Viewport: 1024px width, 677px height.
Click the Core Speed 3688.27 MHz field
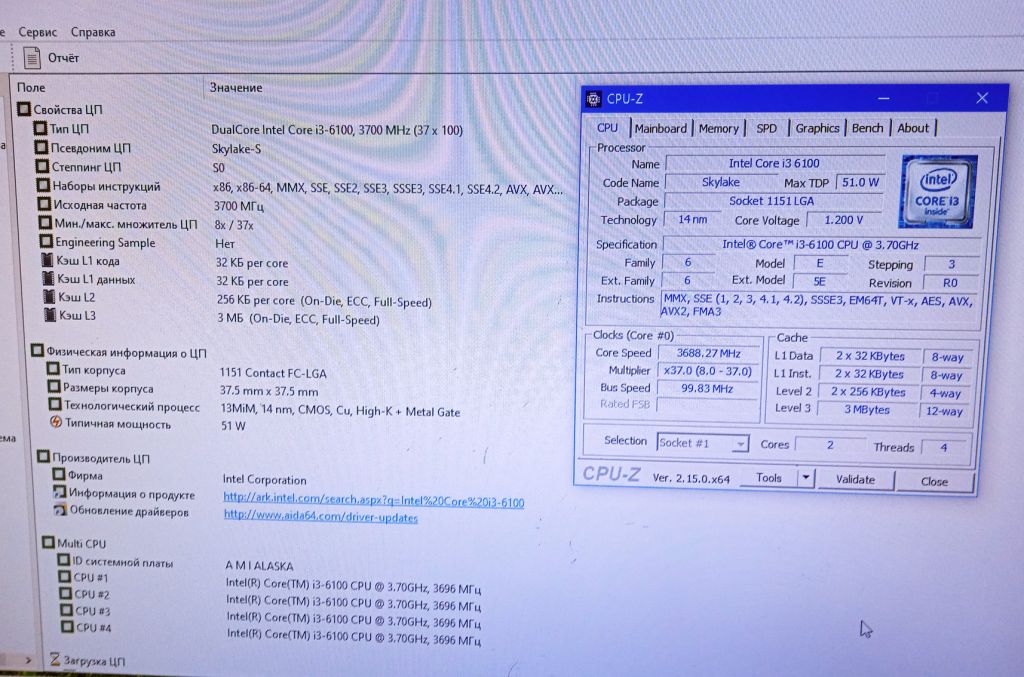[x=709, y=353]
